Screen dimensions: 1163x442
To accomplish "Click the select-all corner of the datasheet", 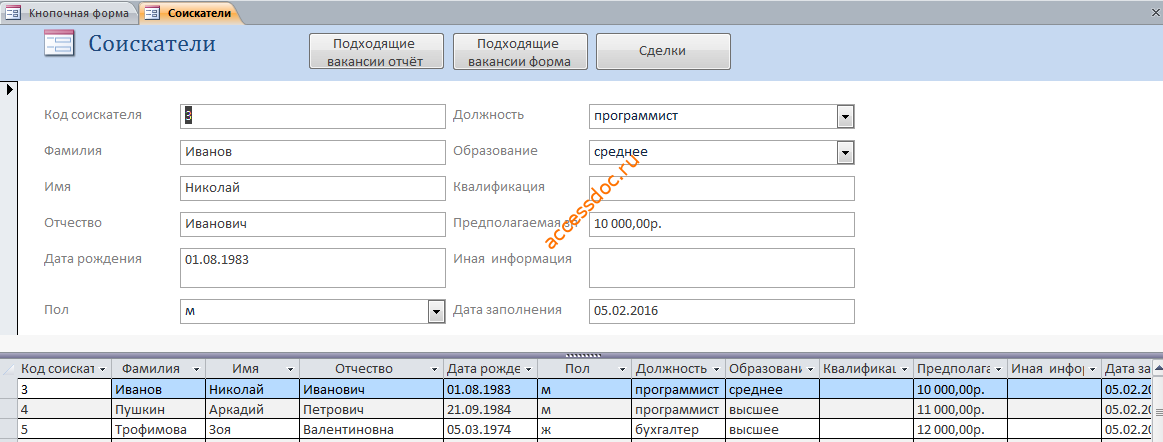I will click(9, 369).
